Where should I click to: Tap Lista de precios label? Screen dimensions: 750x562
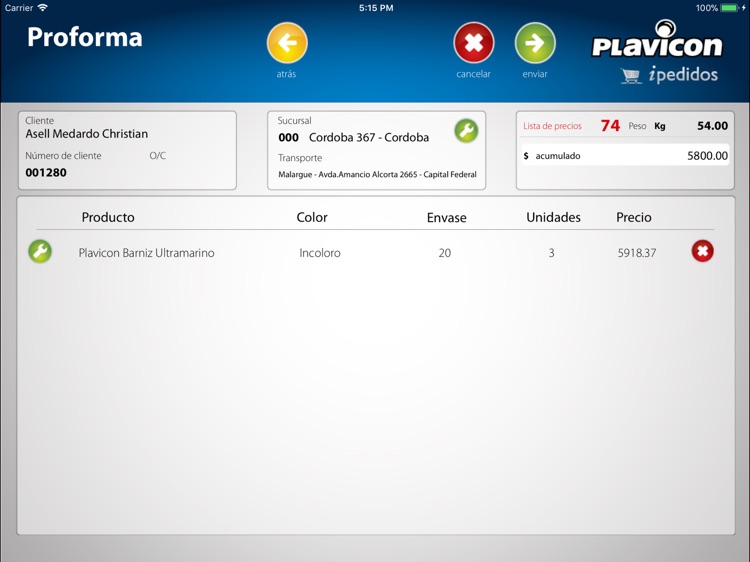coord(552,126)
